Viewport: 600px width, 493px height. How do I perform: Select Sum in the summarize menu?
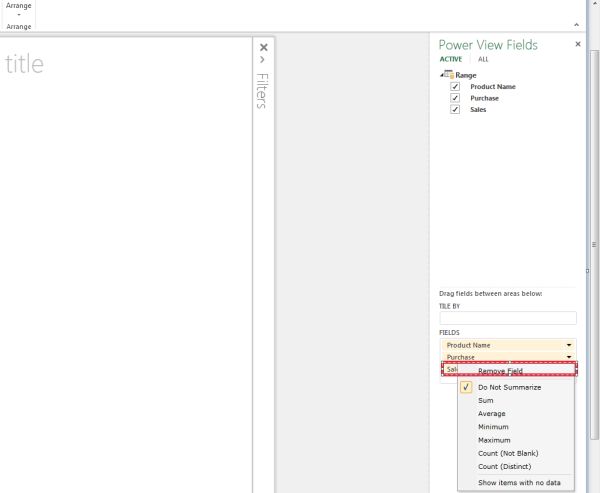(x=486, y=400)
